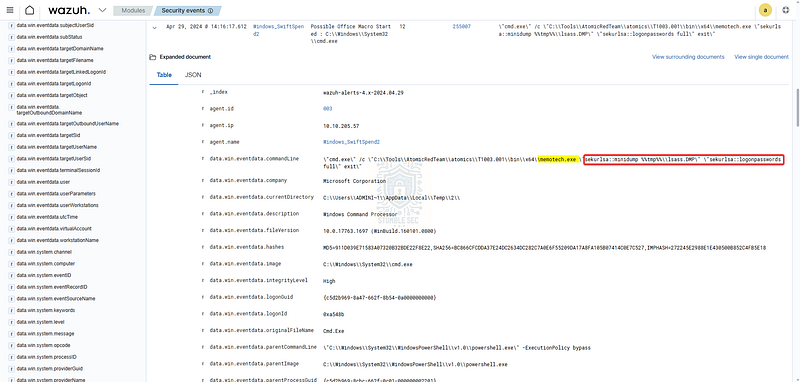Select field data.win.eventdata.userParameters

click(x=56, y=193)
